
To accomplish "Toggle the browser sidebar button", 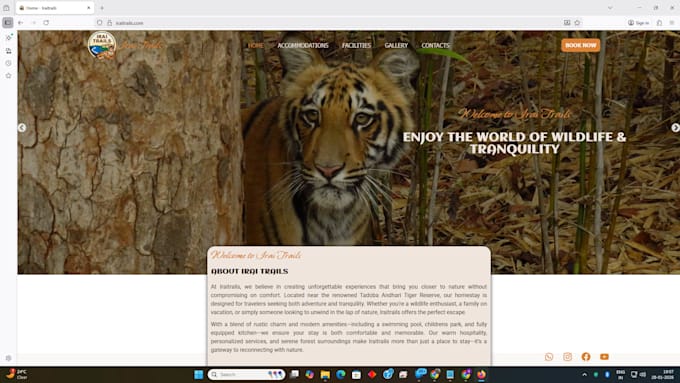I will coord(8,23).
